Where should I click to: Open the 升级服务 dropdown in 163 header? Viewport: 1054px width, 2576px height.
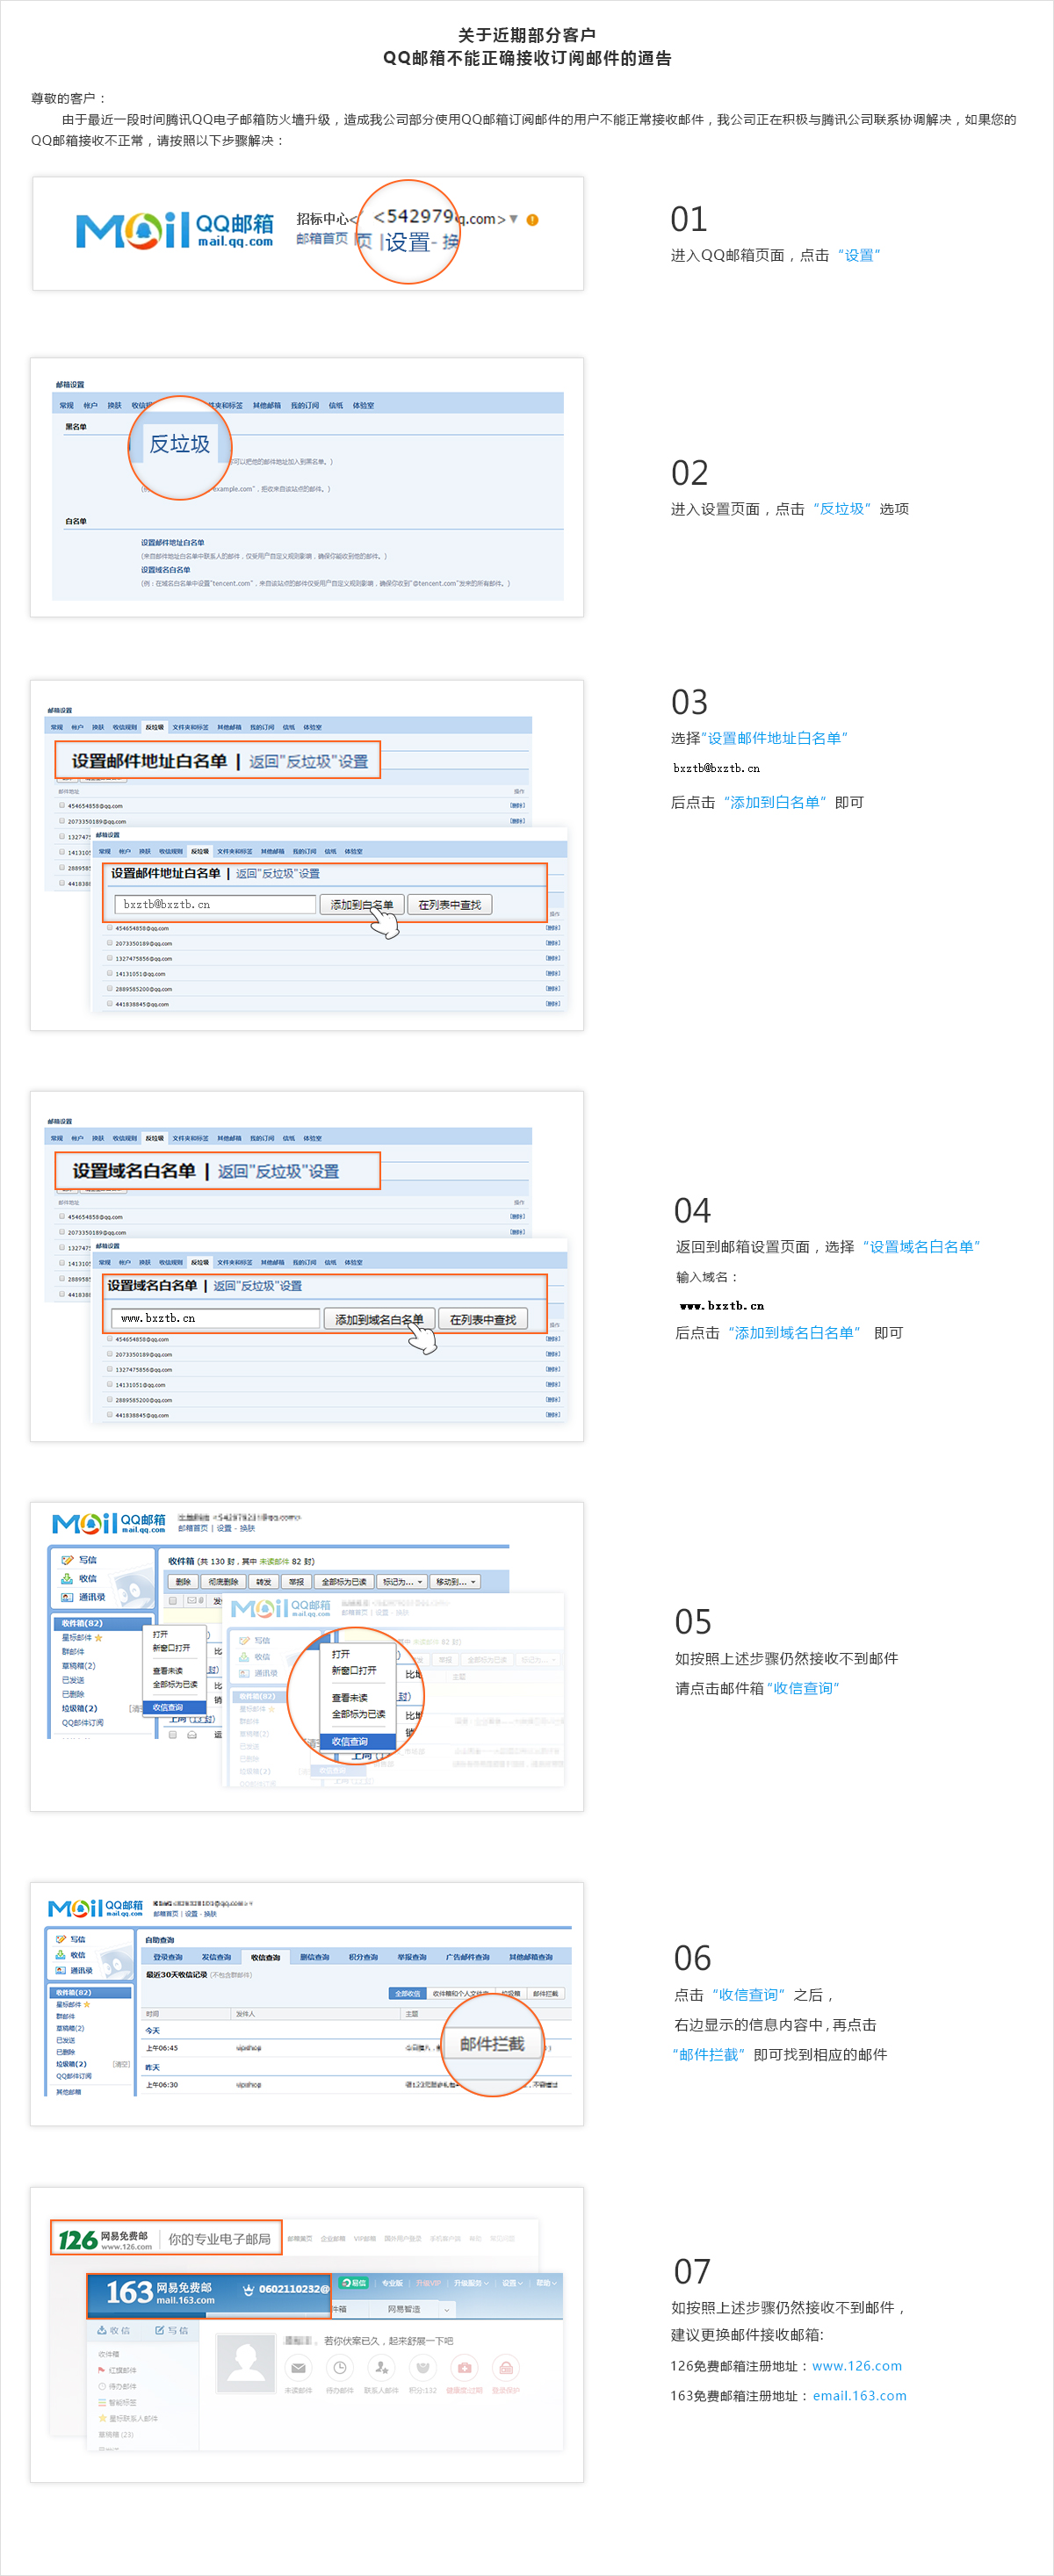click(472, 2283)
